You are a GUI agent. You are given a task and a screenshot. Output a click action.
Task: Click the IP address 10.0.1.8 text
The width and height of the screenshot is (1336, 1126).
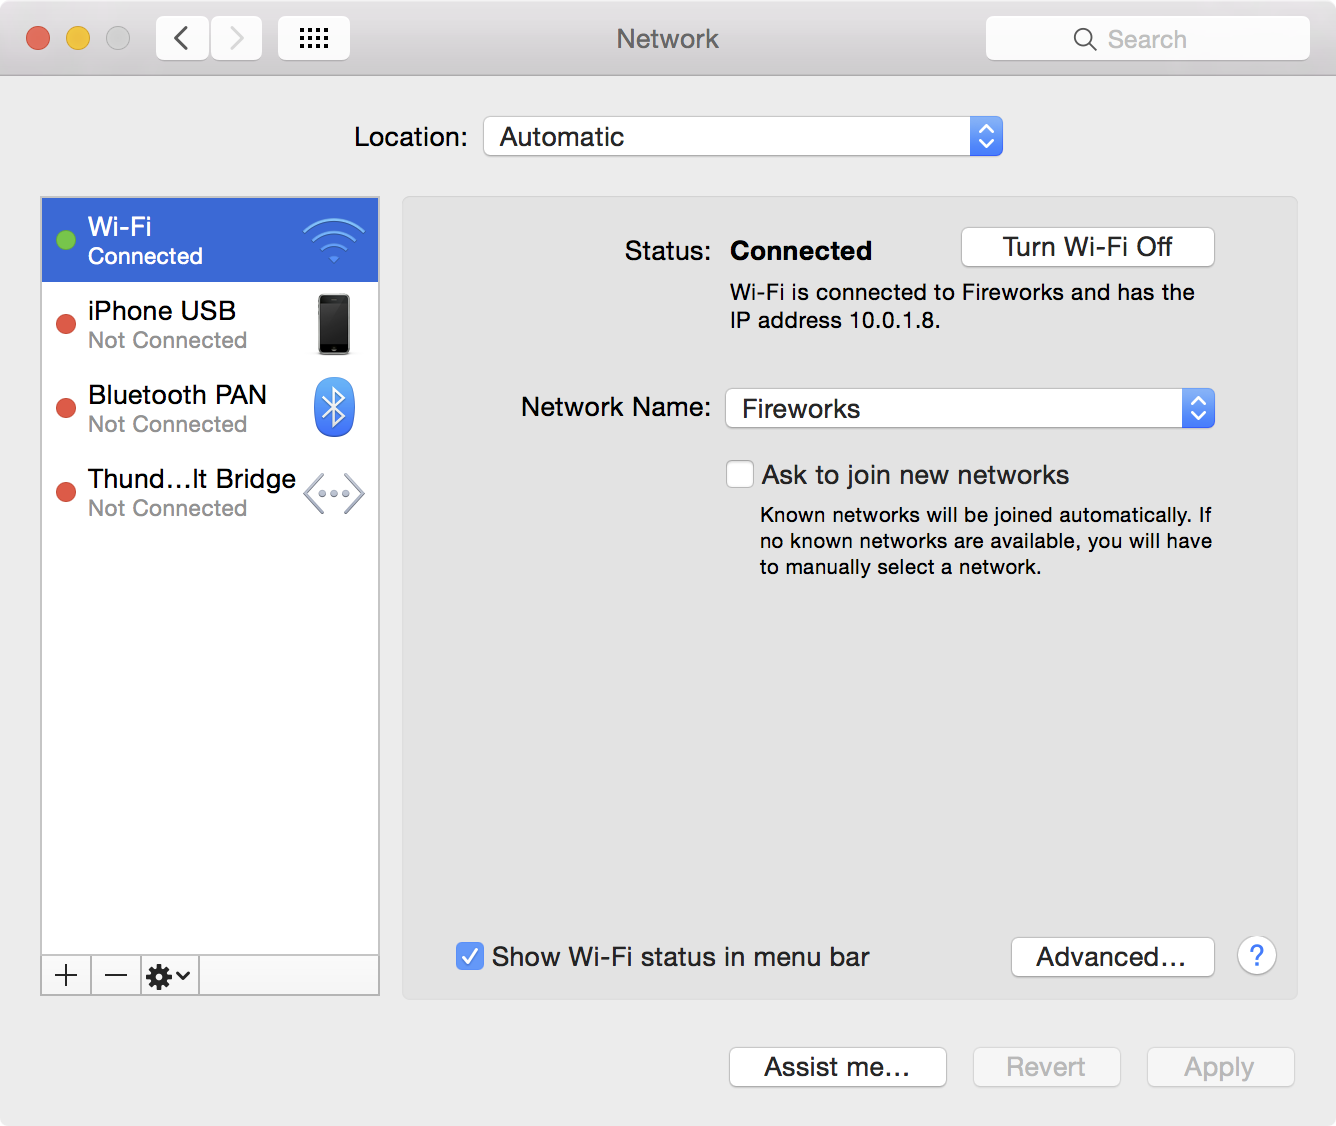[835, 321]
